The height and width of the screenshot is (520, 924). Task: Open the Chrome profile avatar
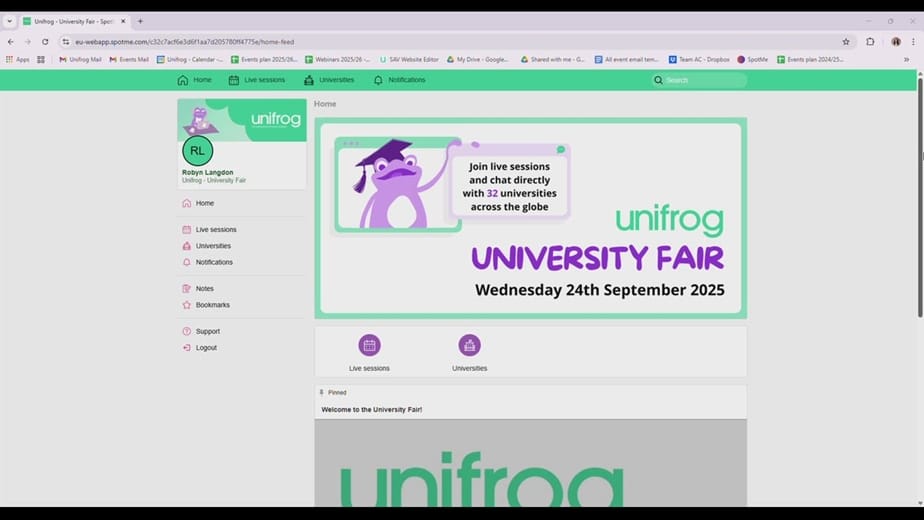tap(896, 42)
